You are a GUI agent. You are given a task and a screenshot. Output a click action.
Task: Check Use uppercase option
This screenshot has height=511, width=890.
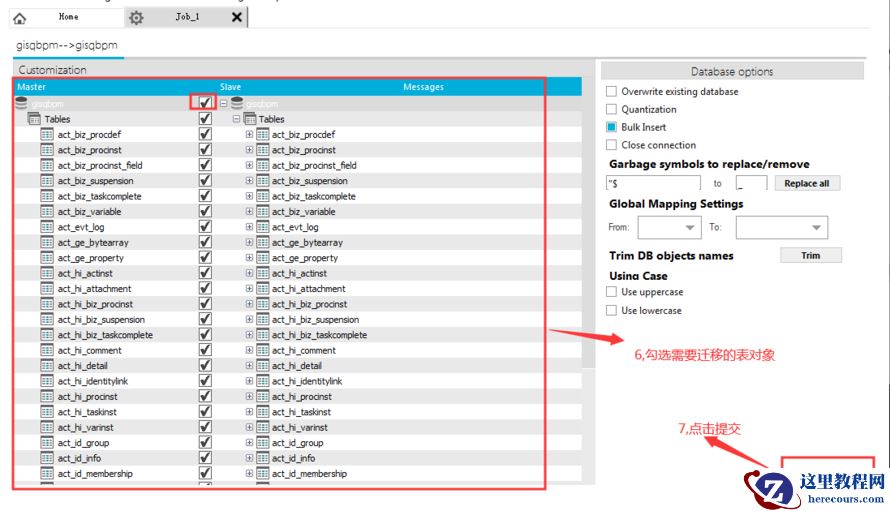611,292
